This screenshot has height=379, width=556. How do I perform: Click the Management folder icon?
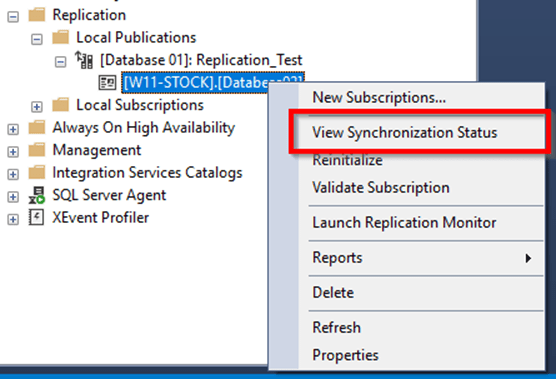pos(37,150)
